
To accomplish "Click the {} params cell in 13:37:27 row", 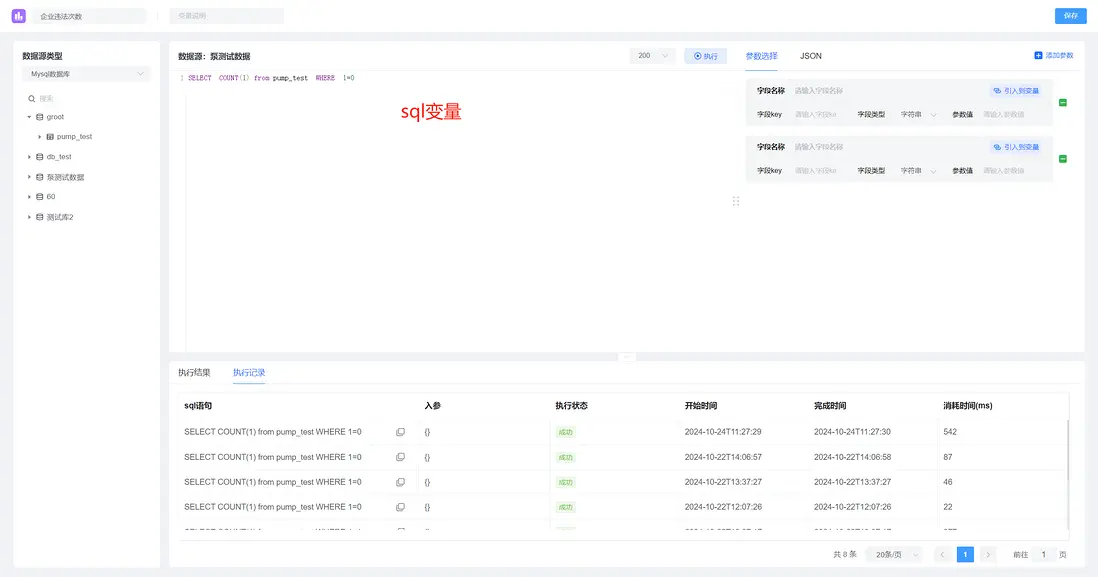I will [427, 482].
